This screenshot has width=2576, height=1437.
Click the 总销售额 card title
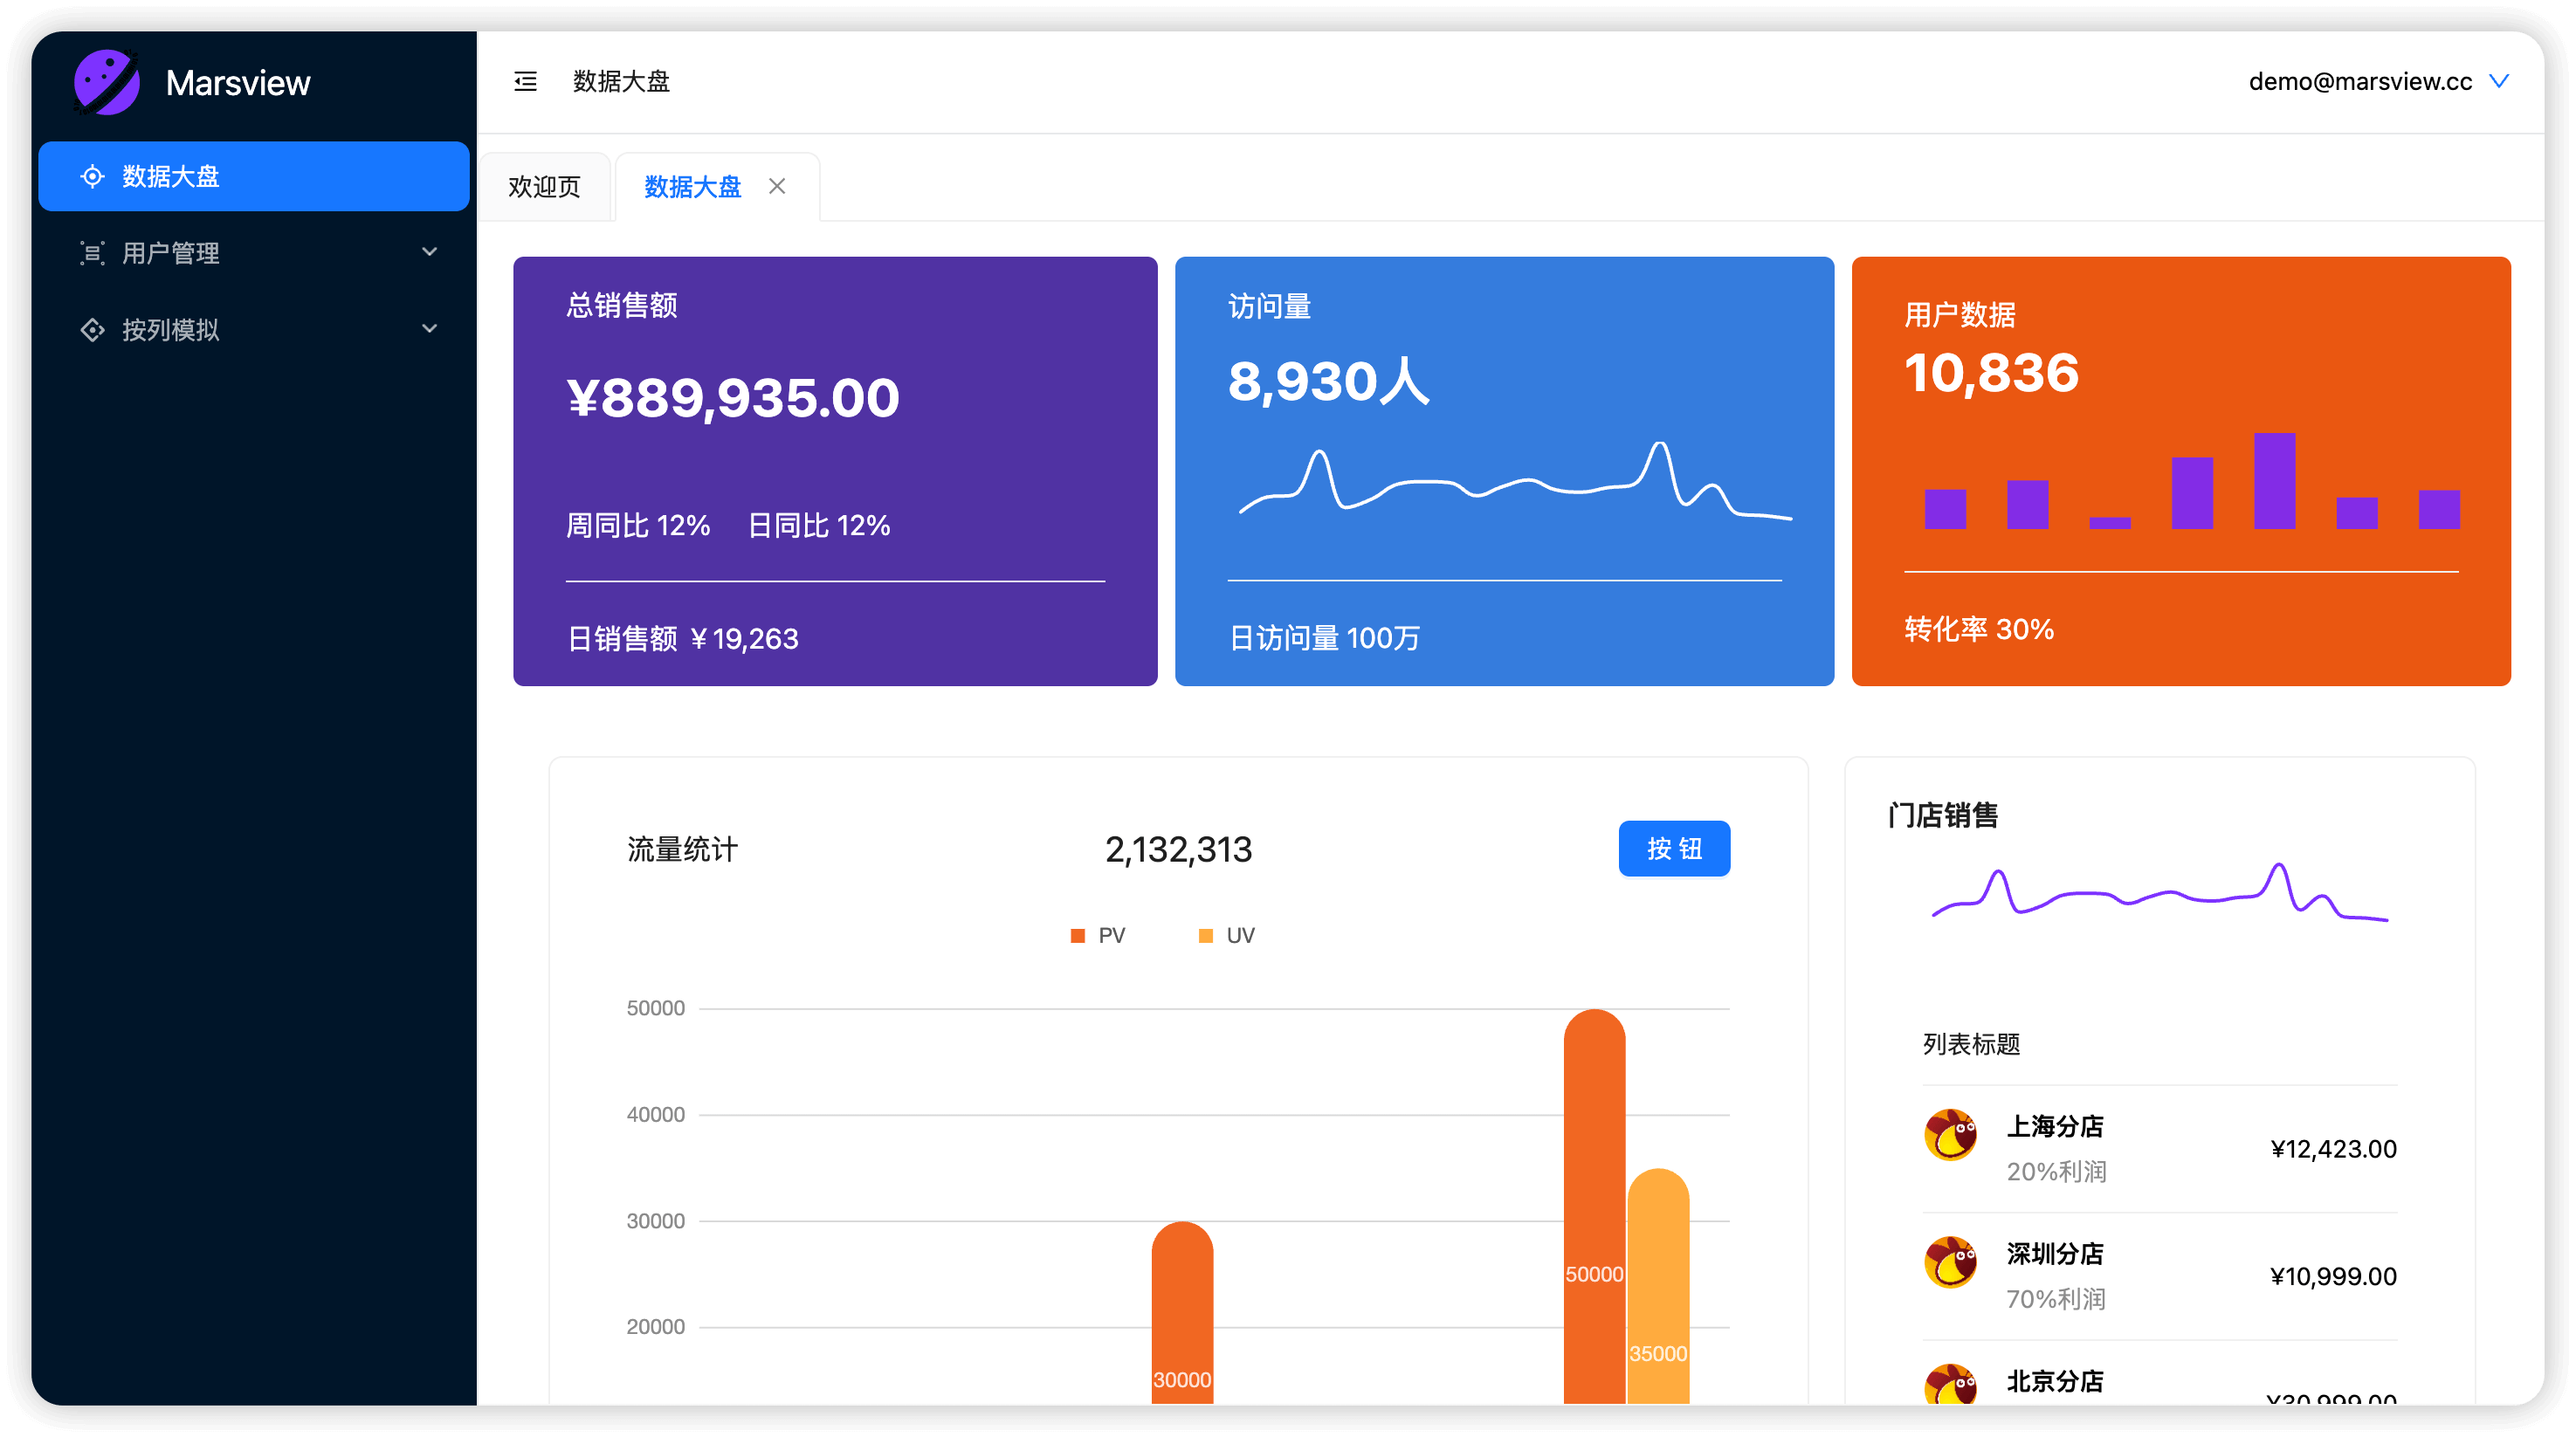(x=621, y=305)
